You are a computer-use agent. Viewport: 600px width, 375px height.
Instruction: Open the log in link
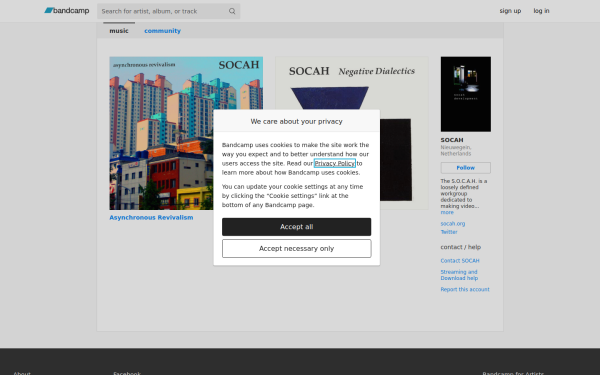pyautogui.click(x=541, y=11)
